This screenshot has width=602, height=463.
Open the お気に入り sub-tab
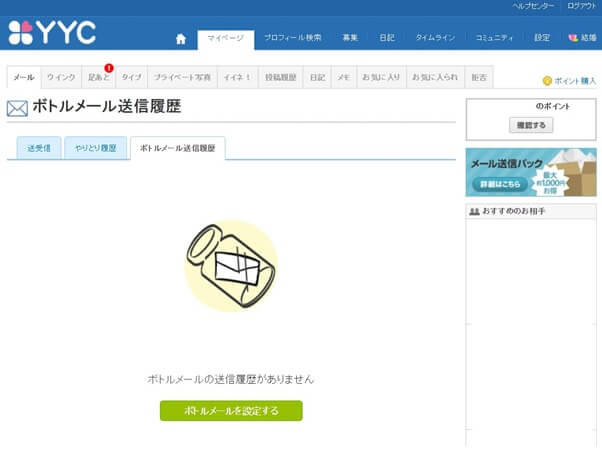point(380,77)
